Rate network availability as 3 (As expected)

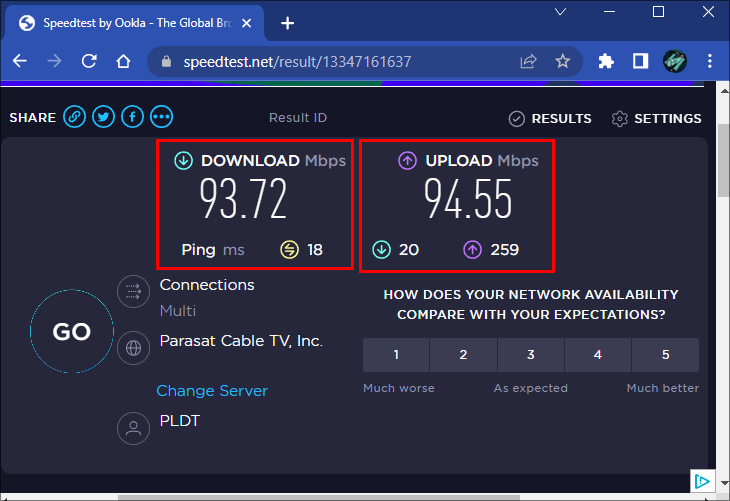click(x=531, y=355)
